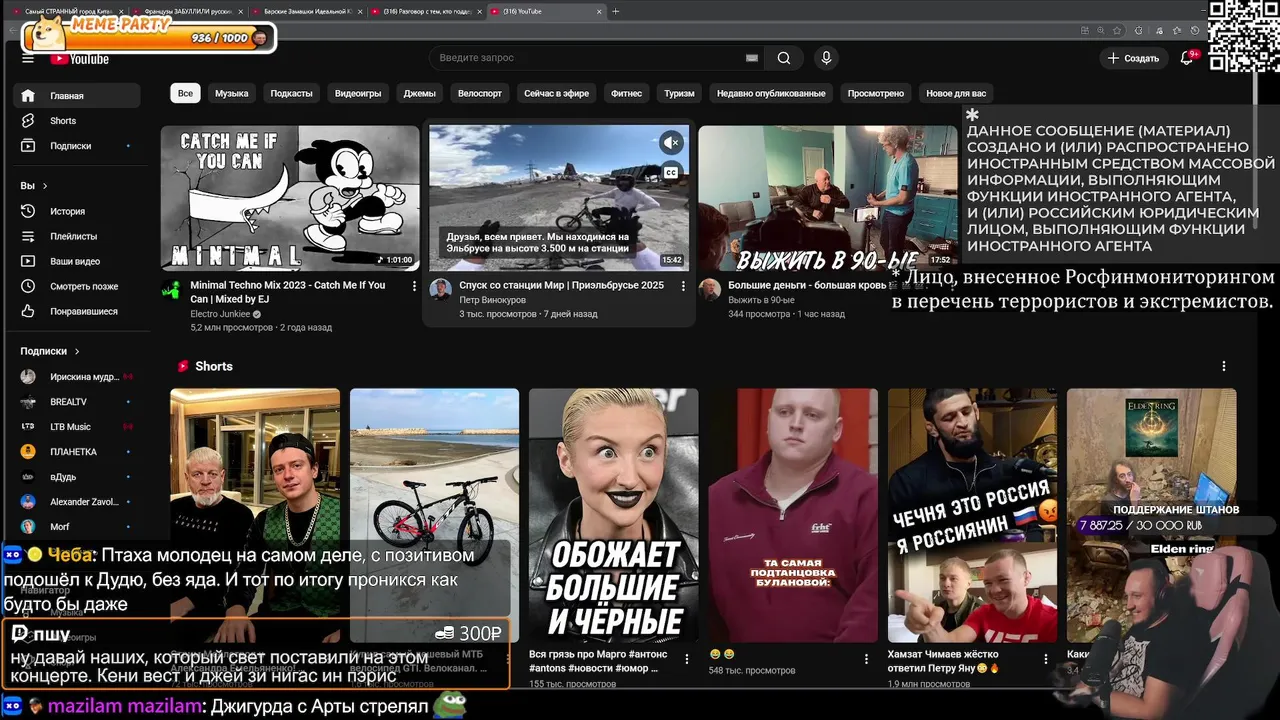Select the Музыка filter chip
The height and width of the screenshot is (720, 1280).
(x=231, y=93)
